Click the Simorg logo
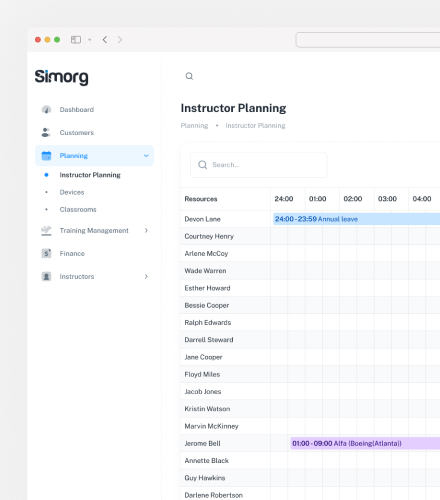440x500 pixels. click(x=62, y=77)
